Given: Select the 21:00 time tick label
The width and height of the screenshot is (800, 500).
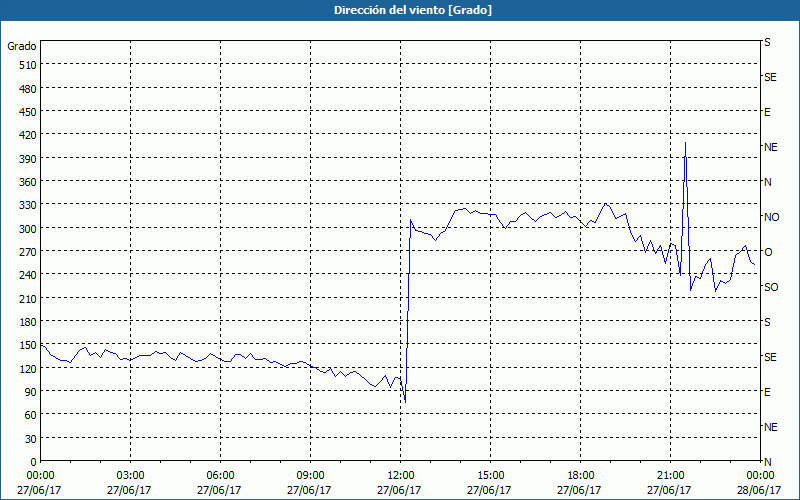Looking at the screenshot, I should (670, 476).
